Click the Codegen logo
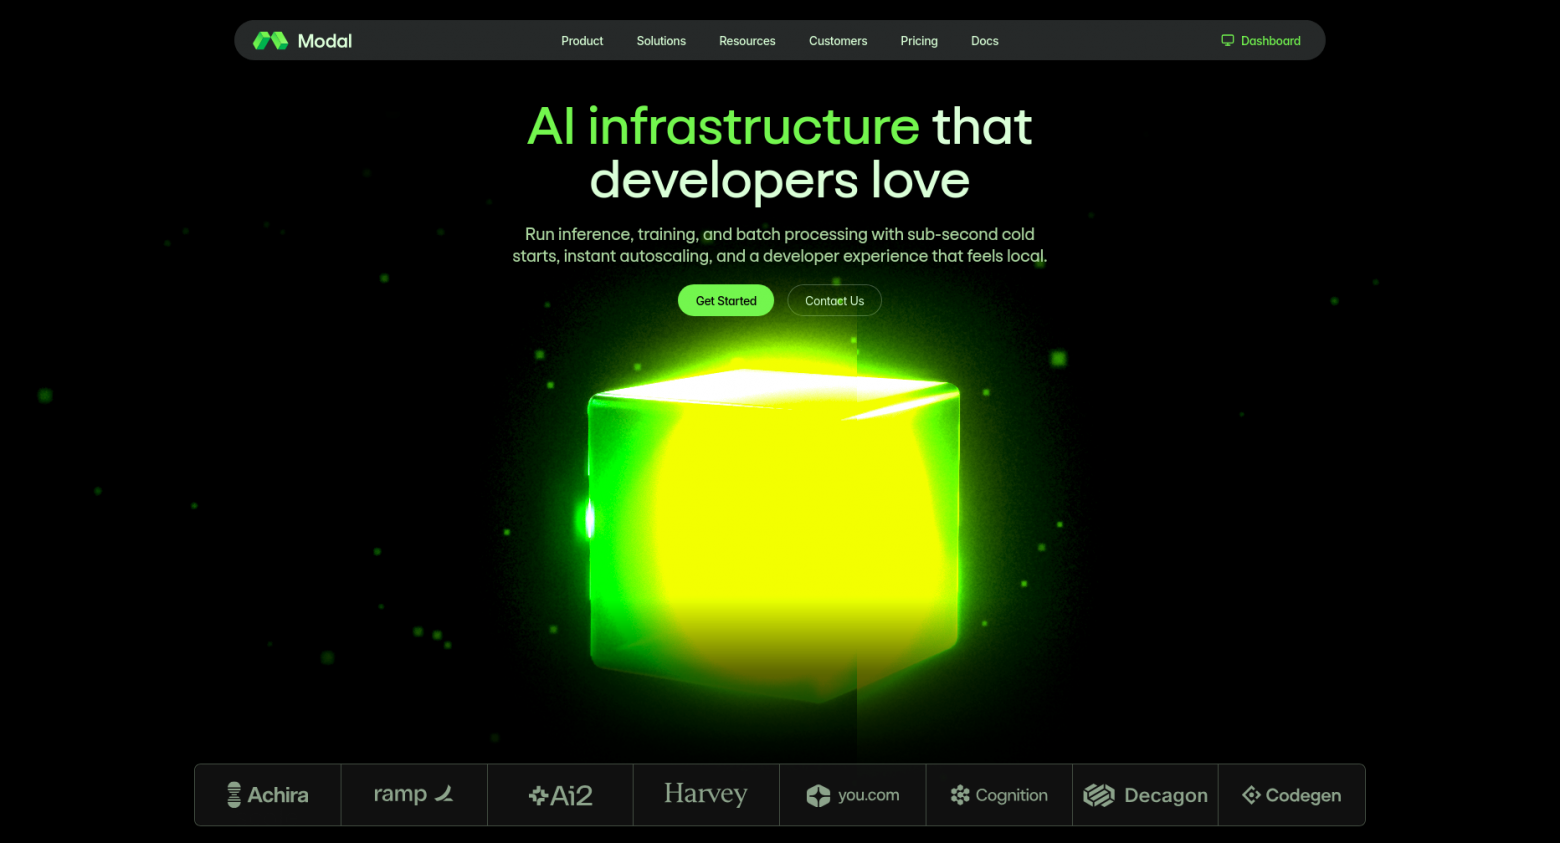Screen dimensions: 1560x843 coord(1292,795)
